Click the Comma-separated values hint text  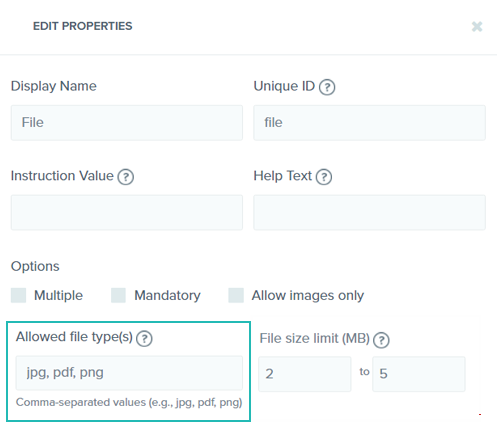coord(129,403)
